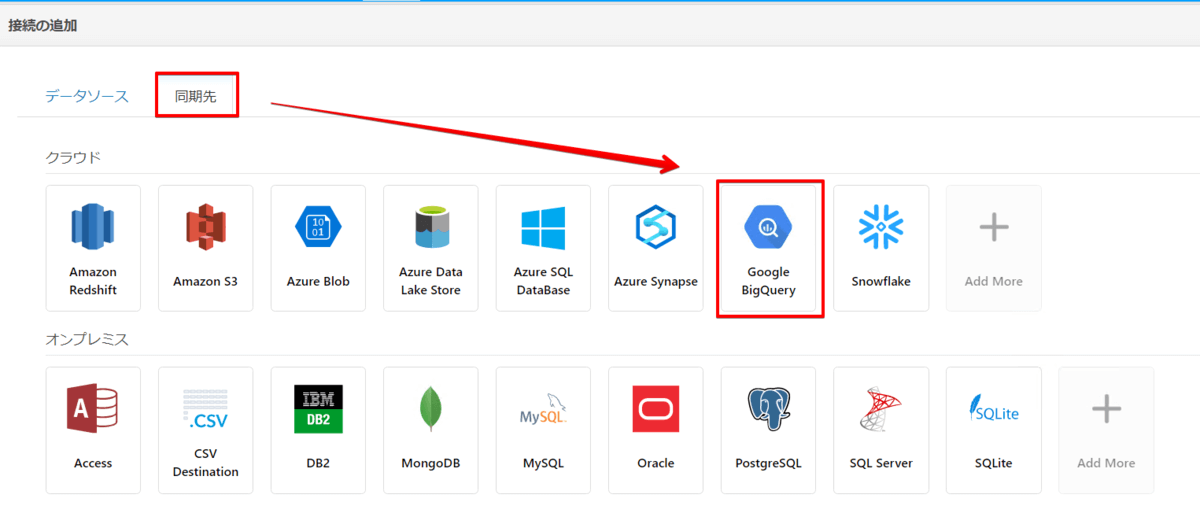Image resolution: width=1200 pixels, height=524 pixels.
Task: Select the MongoDB connector
Action: pos(430,430)
